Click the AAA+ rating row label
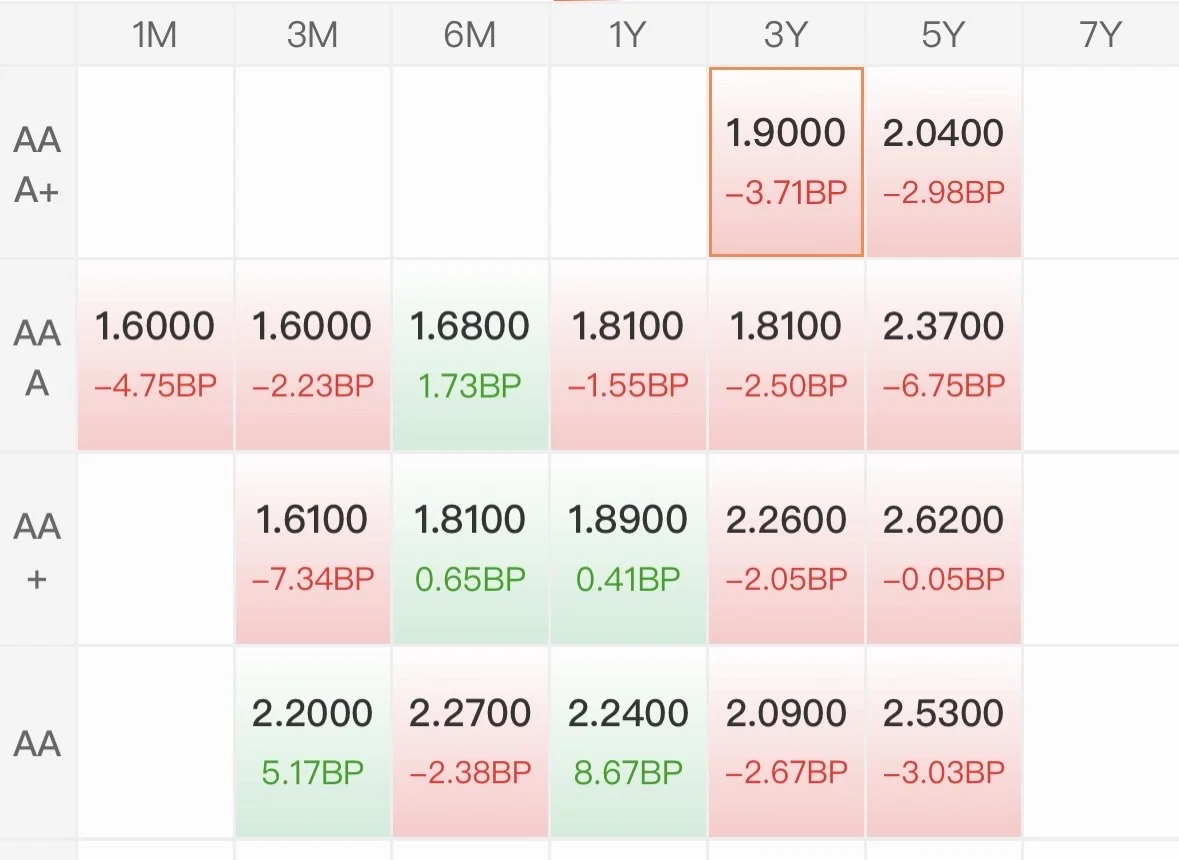This screenshot has height=860, width=1179. pyautogui.click(x=38, y=163)
